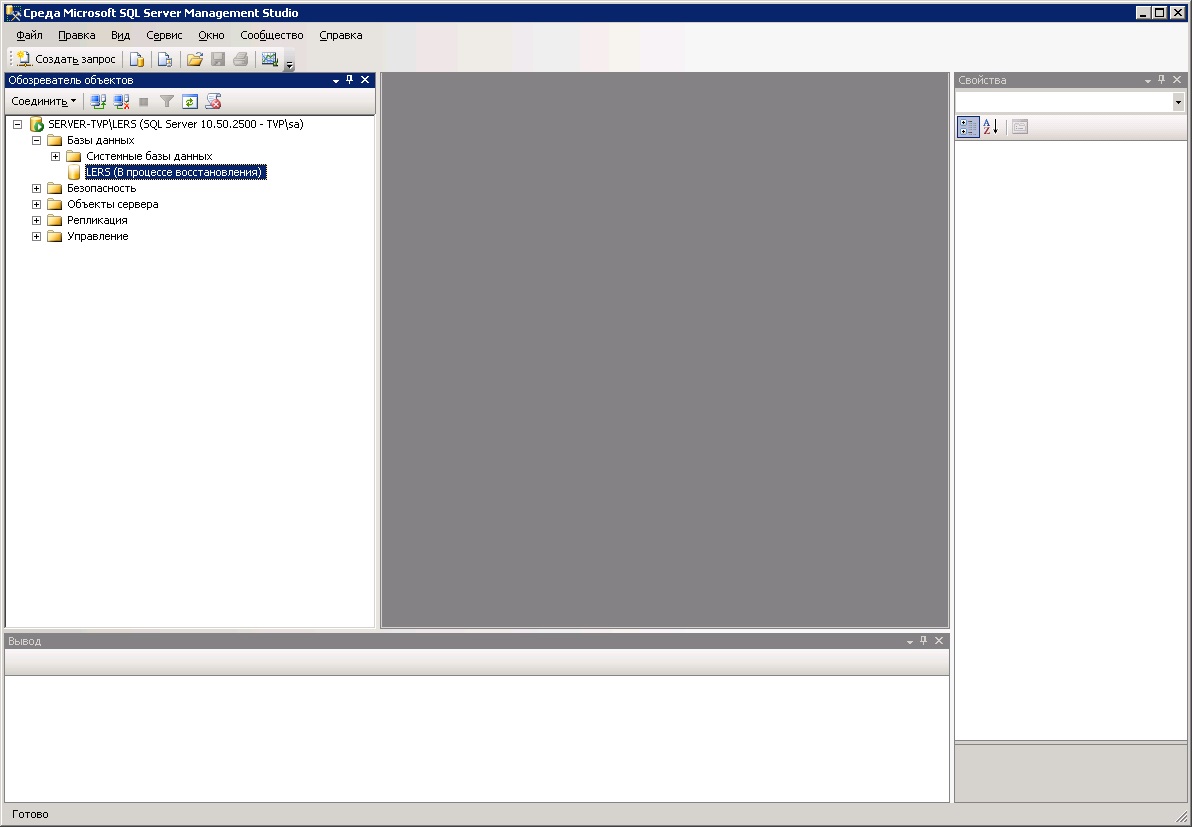Open Свойства panel window position menu
The height and width of the screenshot is (827, 1192).
tap(1148, 81)
